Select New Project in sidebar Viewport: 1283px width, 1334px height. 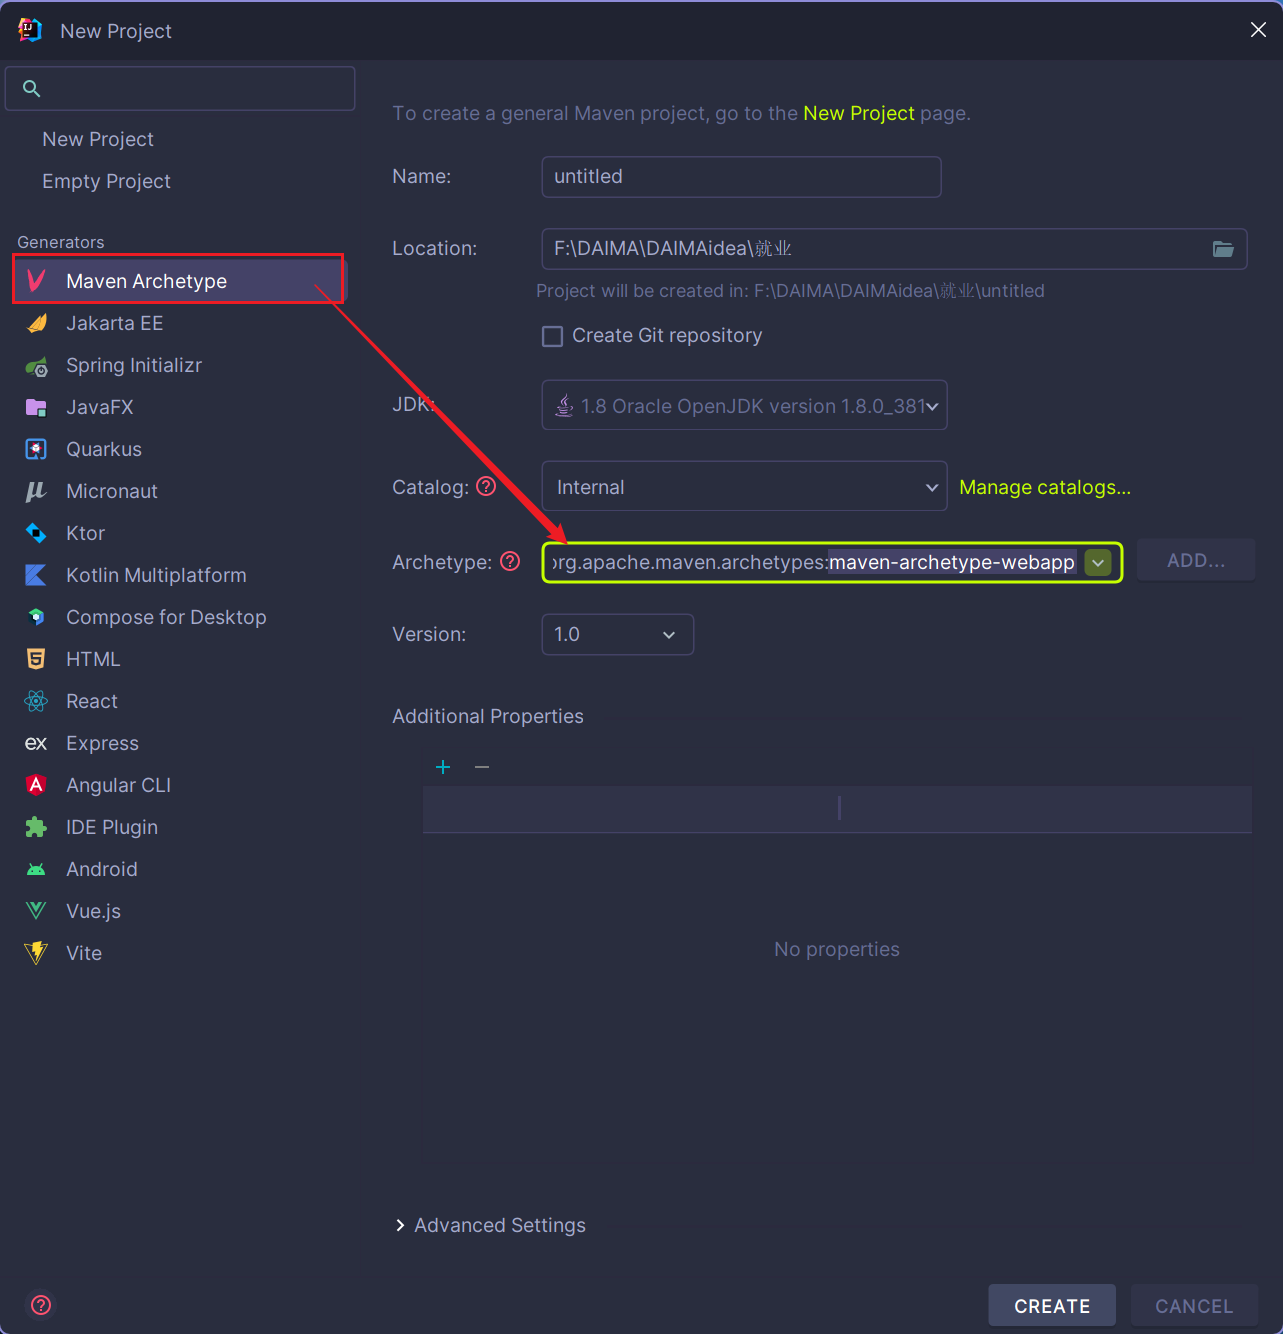(x=98, y=139)
